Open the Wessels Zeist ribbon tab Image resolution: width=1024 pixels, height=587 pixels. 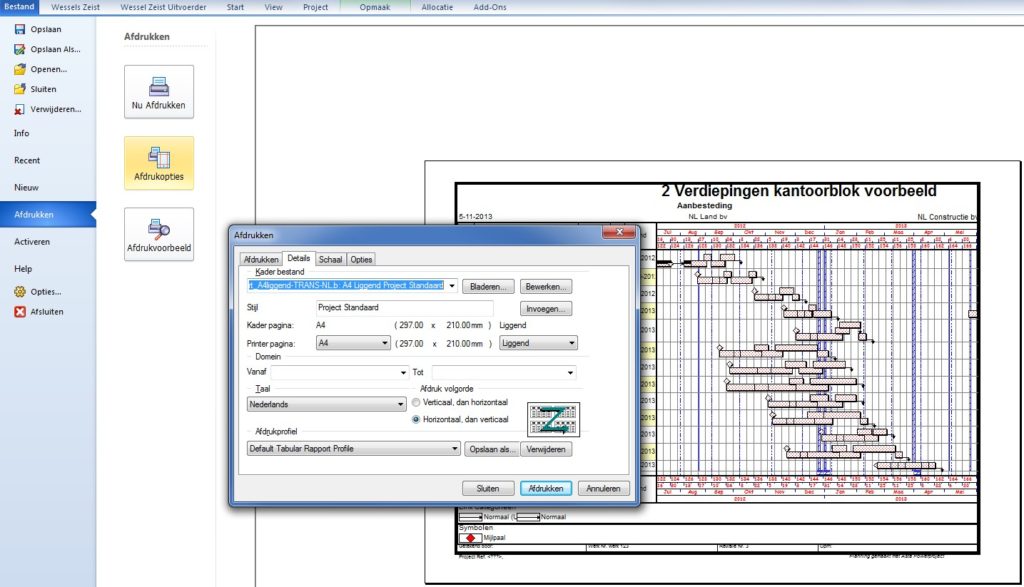point(76,7)
